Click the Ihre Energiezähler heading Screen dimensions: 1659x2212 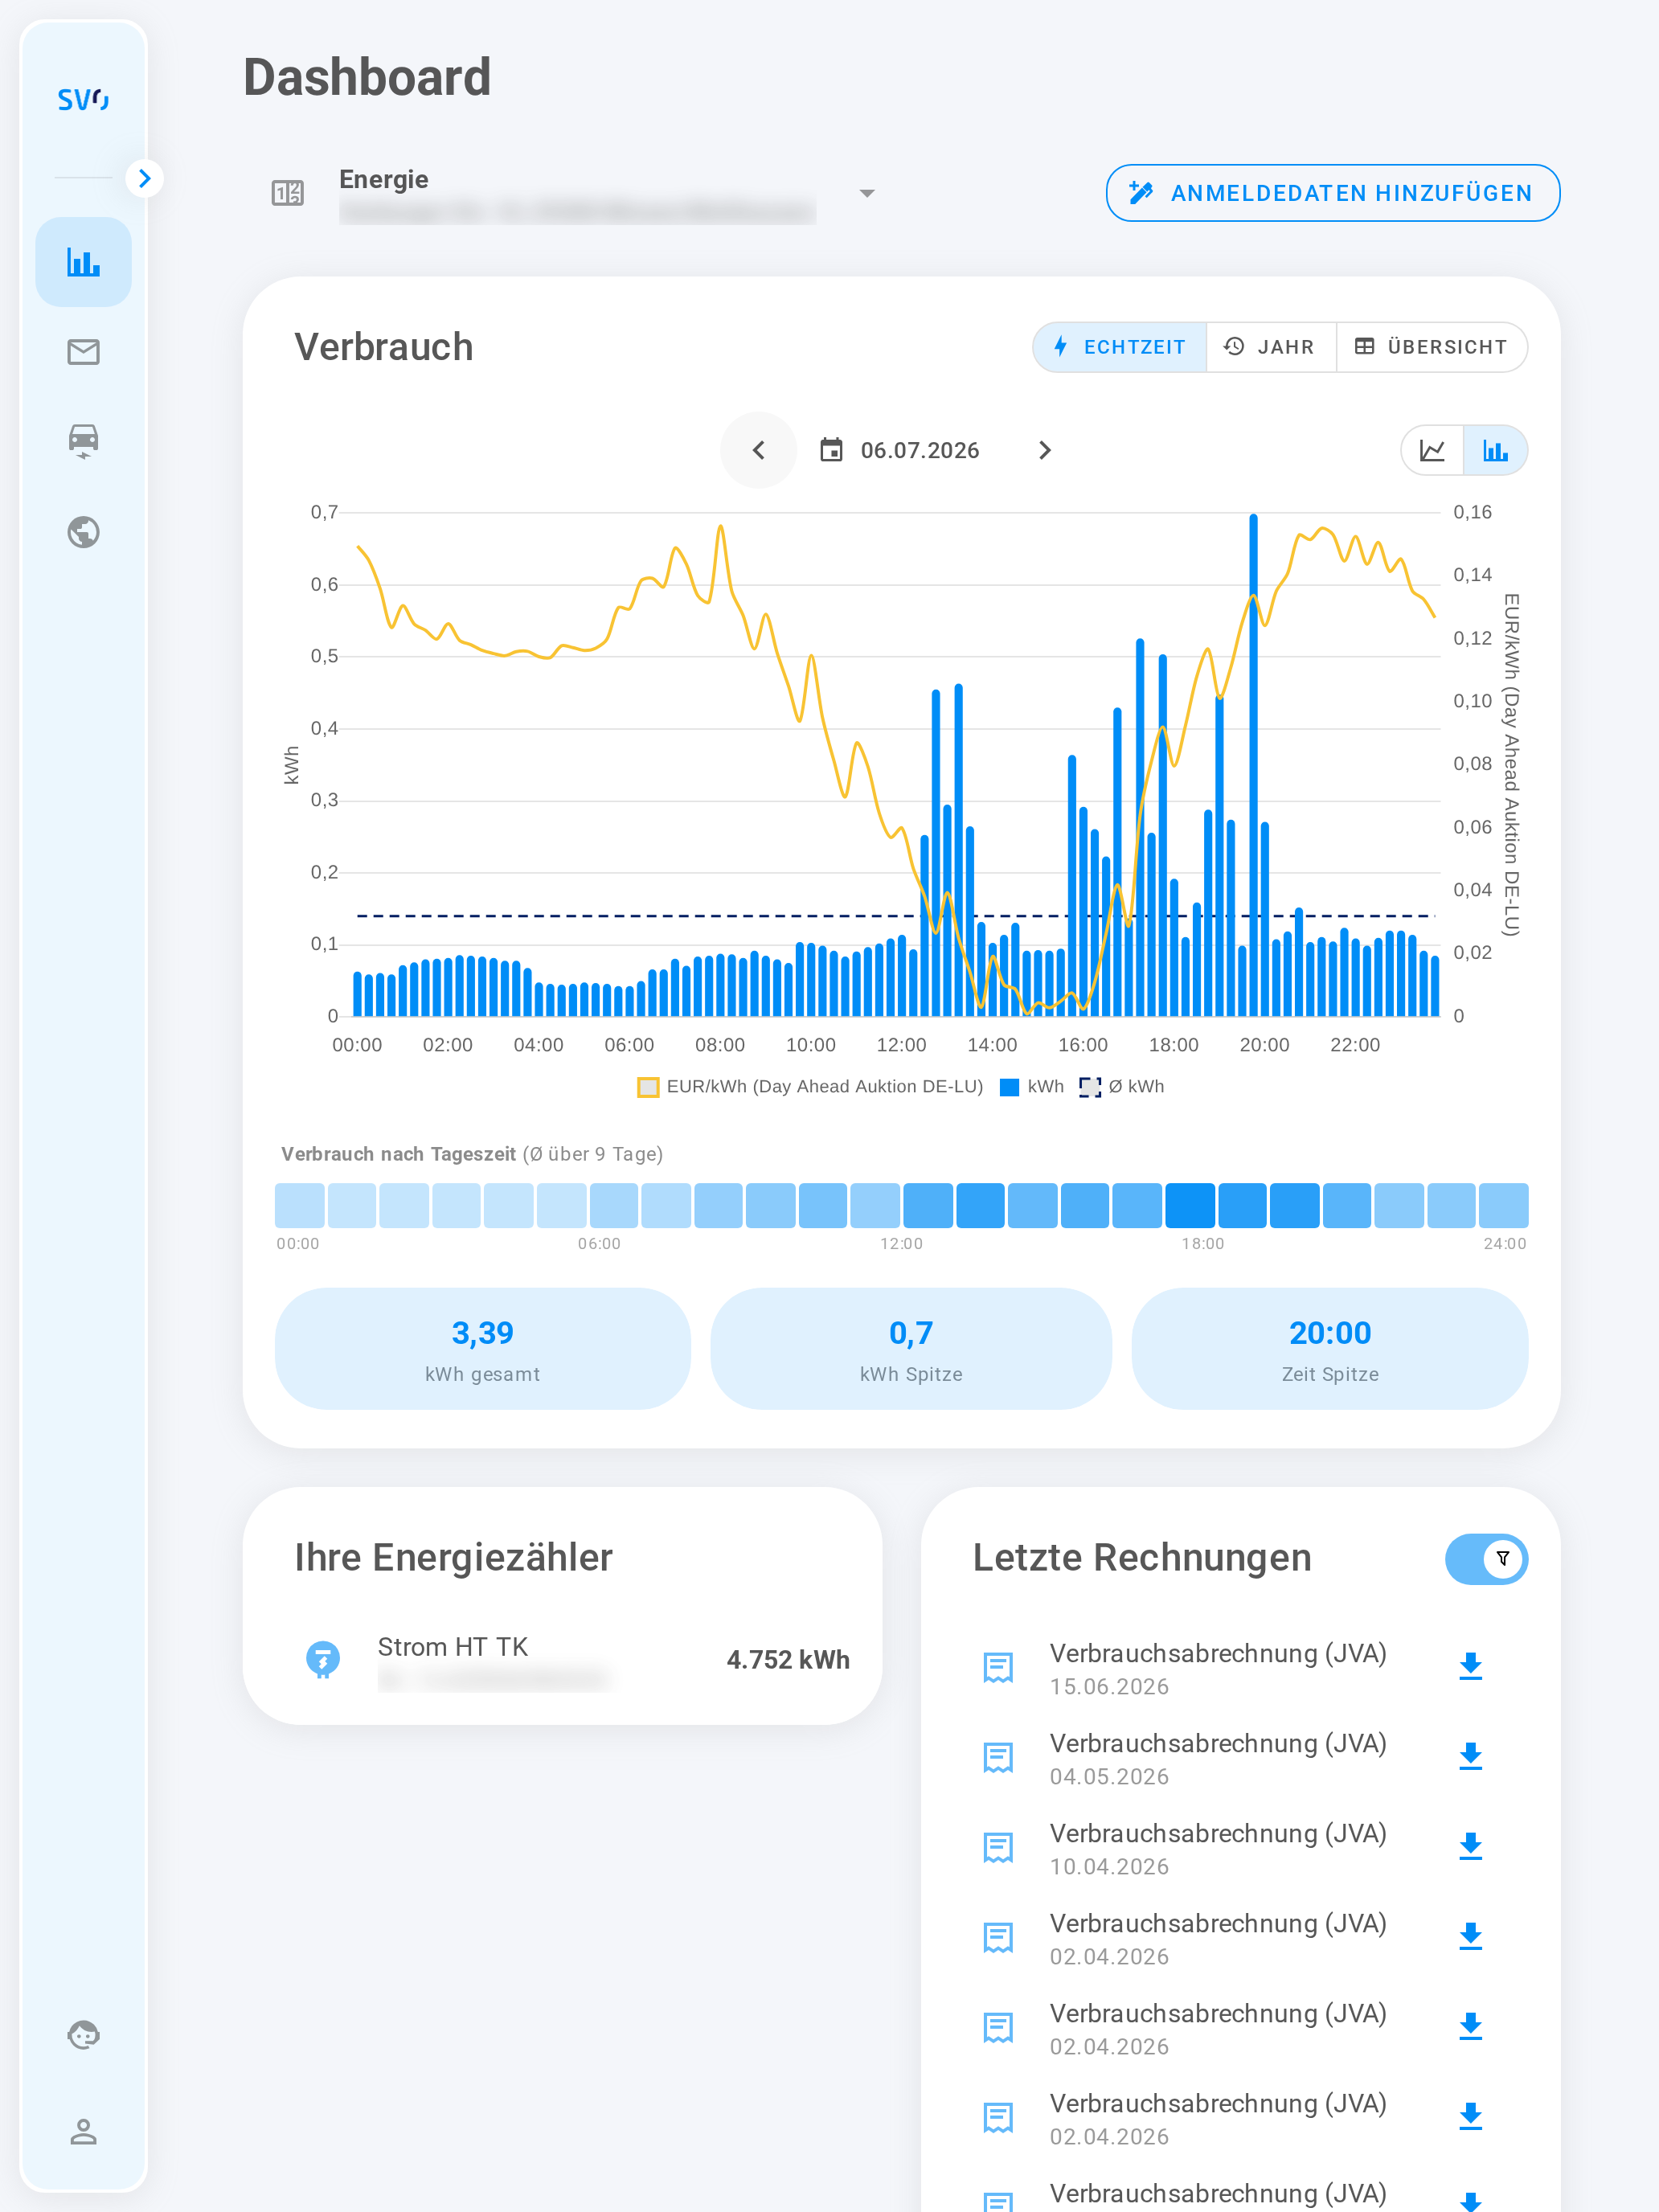click(453, 1558)
